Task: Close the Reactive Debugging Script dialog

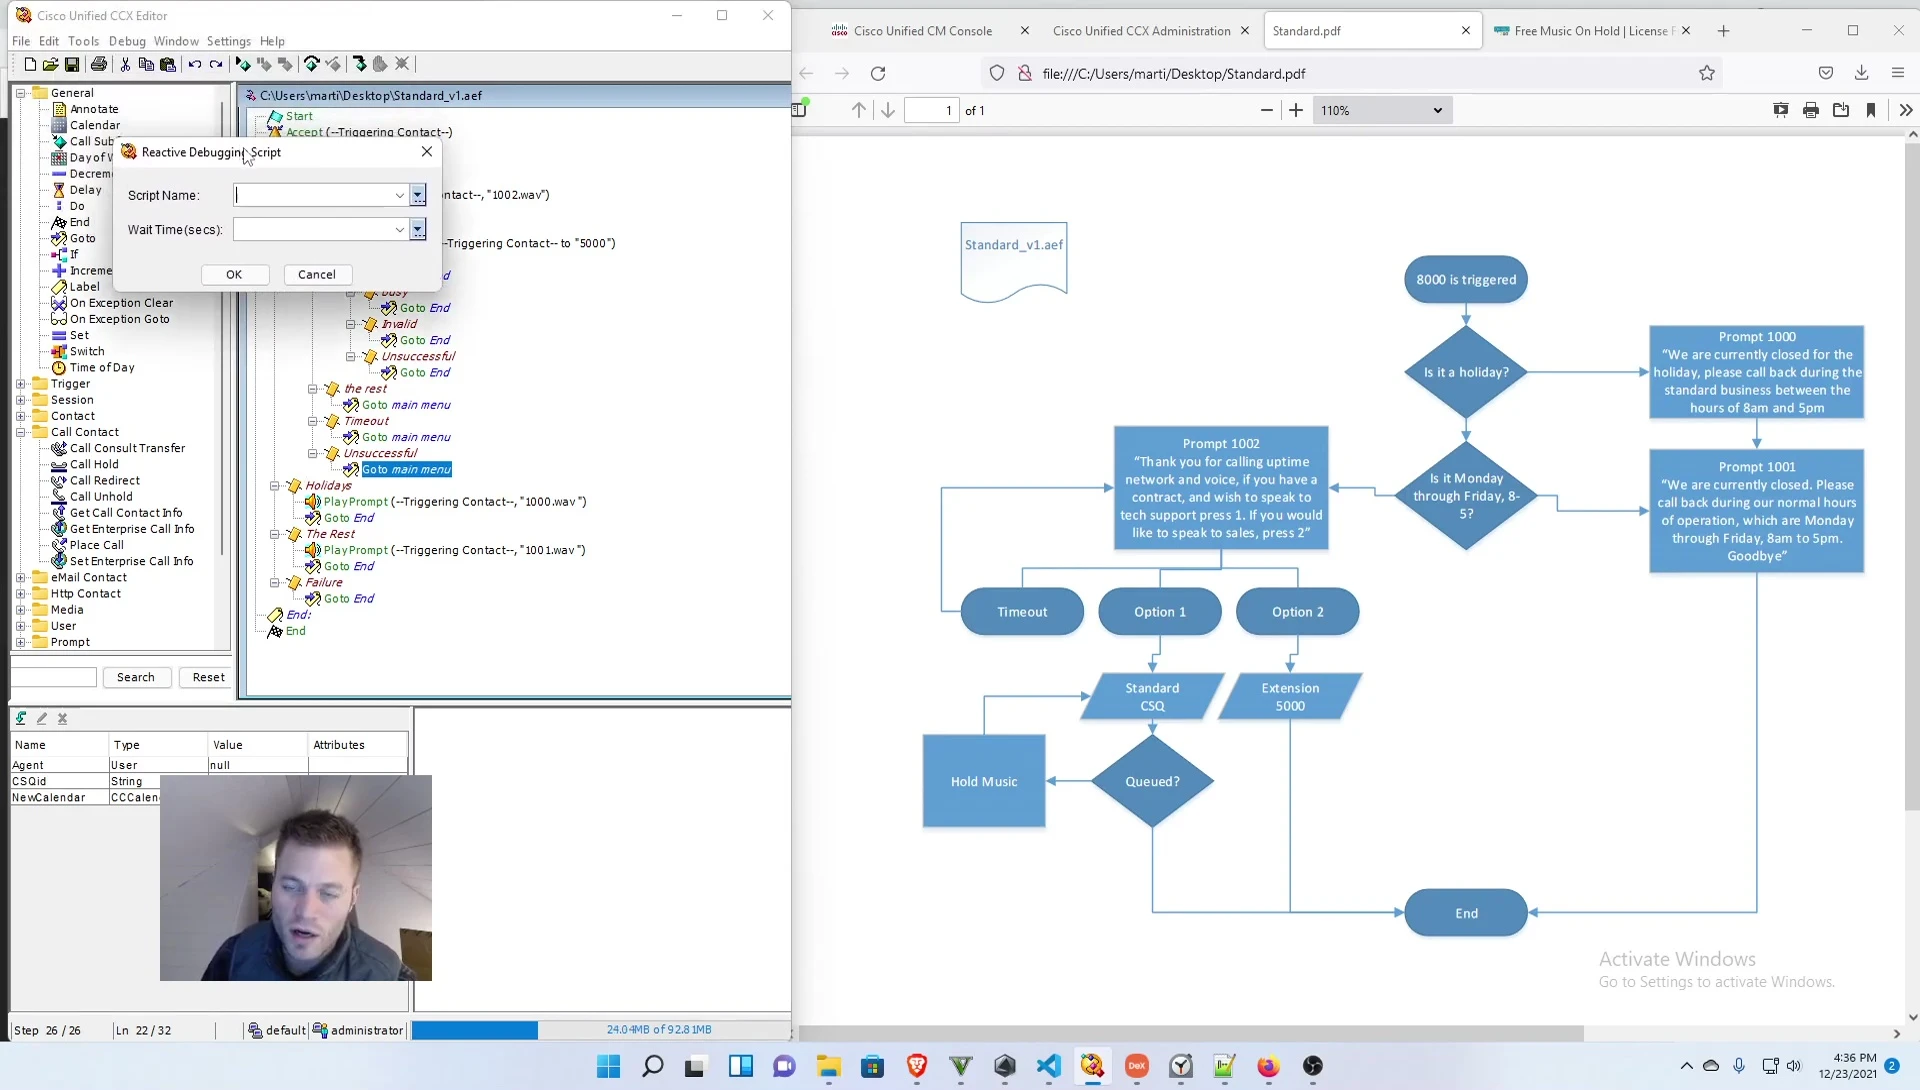Action: 427,151
